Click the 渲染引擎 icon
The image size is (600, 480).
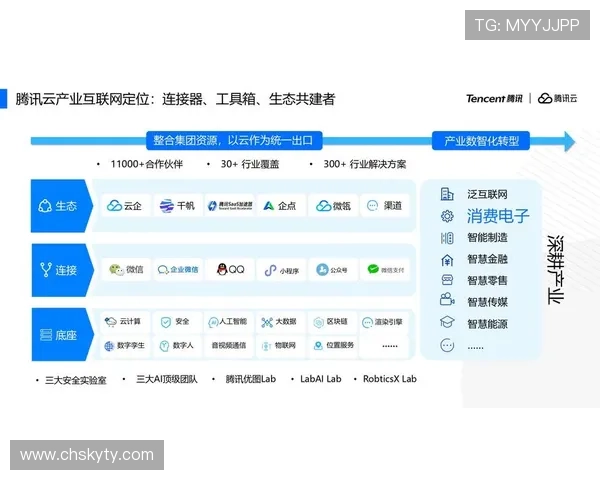(x=367, y=322)
